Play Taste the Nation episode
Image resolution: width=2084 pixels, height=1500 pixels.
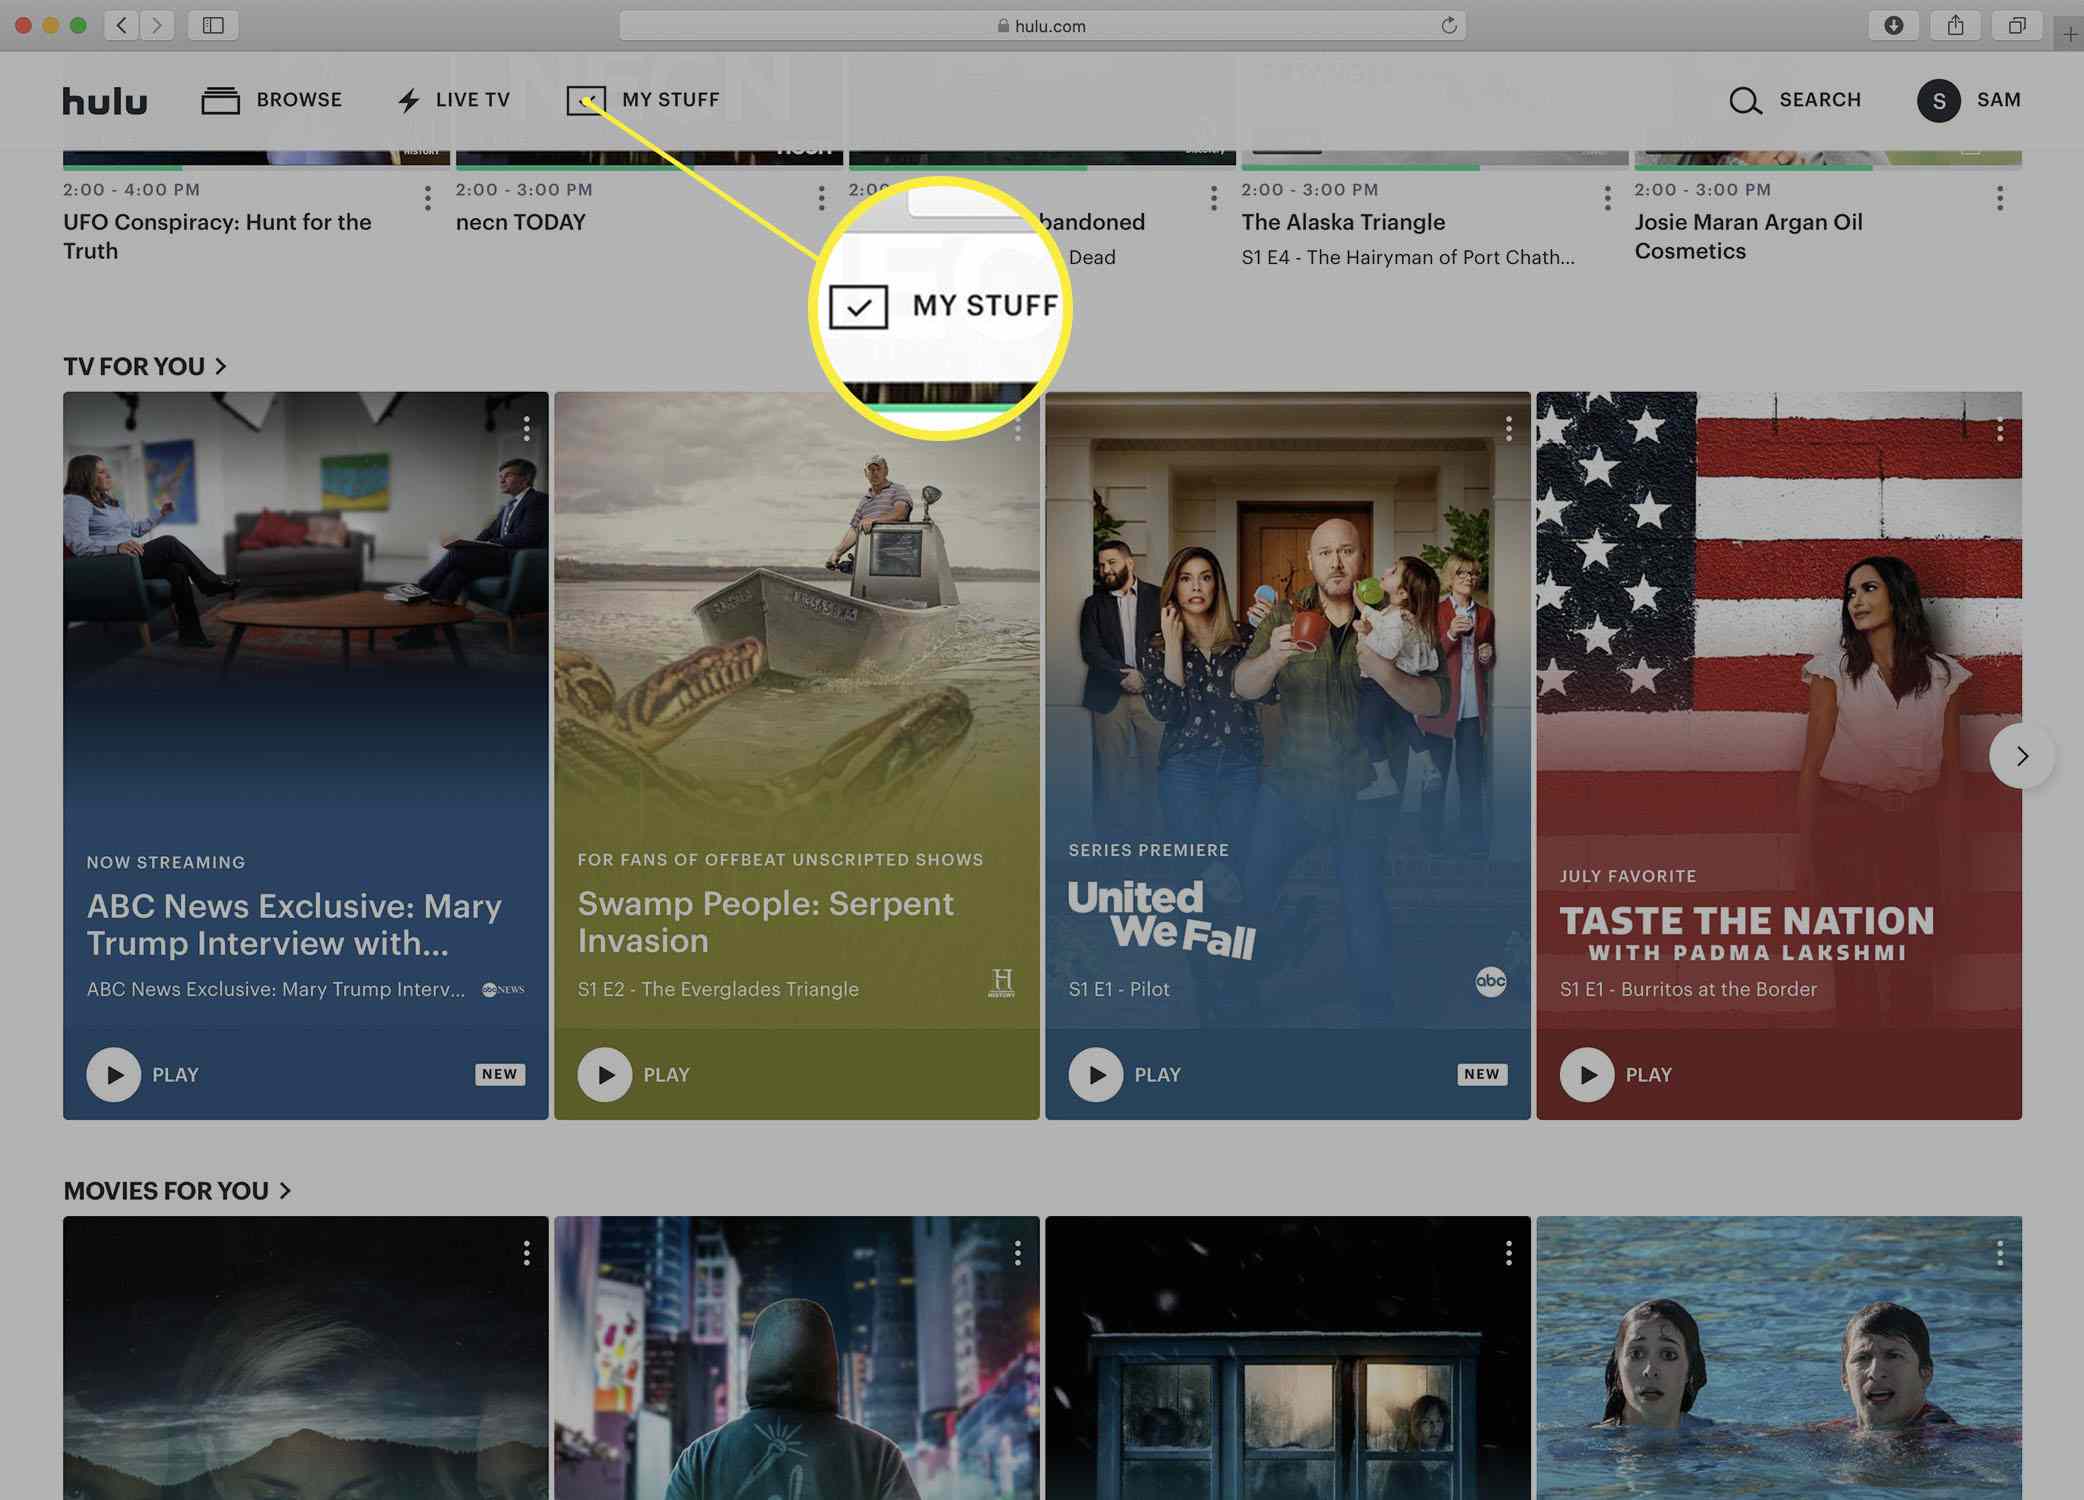[x=1586, y=1074]
